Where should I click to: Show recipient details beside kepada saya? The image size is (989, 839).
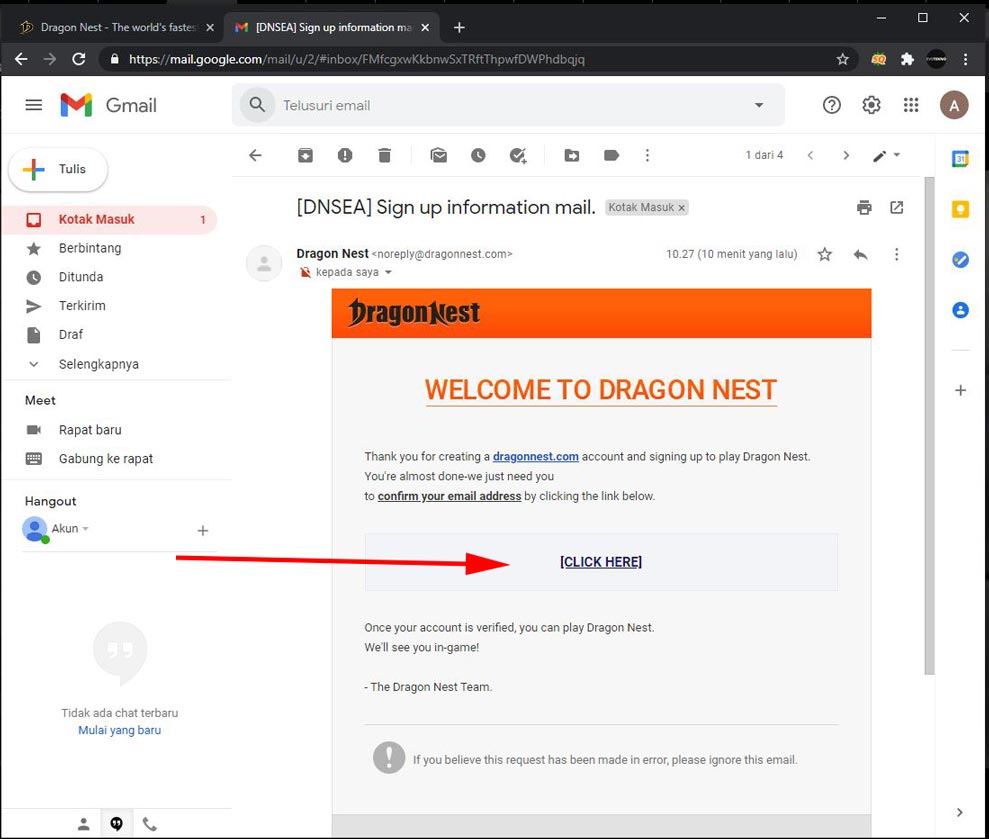coord(388,273)
